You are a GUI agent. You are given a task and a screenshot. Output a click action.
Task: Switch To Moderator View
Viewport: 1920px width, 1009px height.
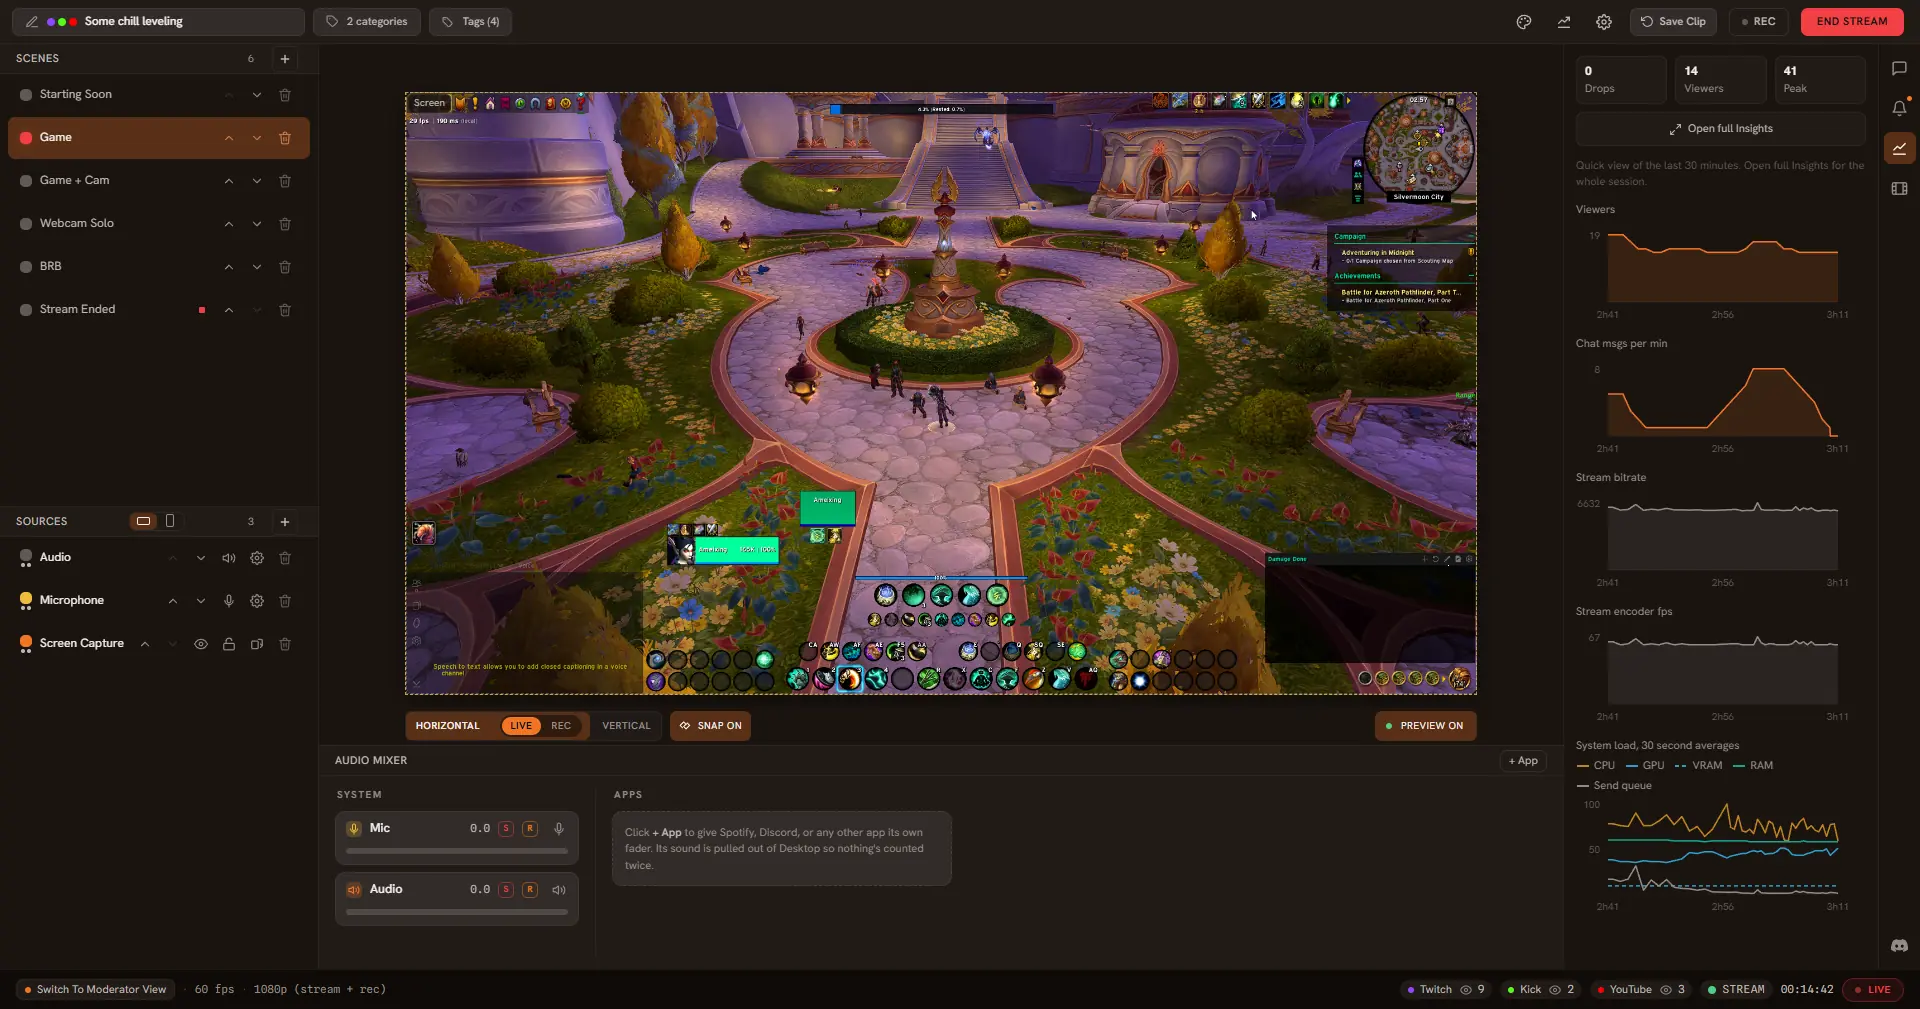[x=95, y=990]
